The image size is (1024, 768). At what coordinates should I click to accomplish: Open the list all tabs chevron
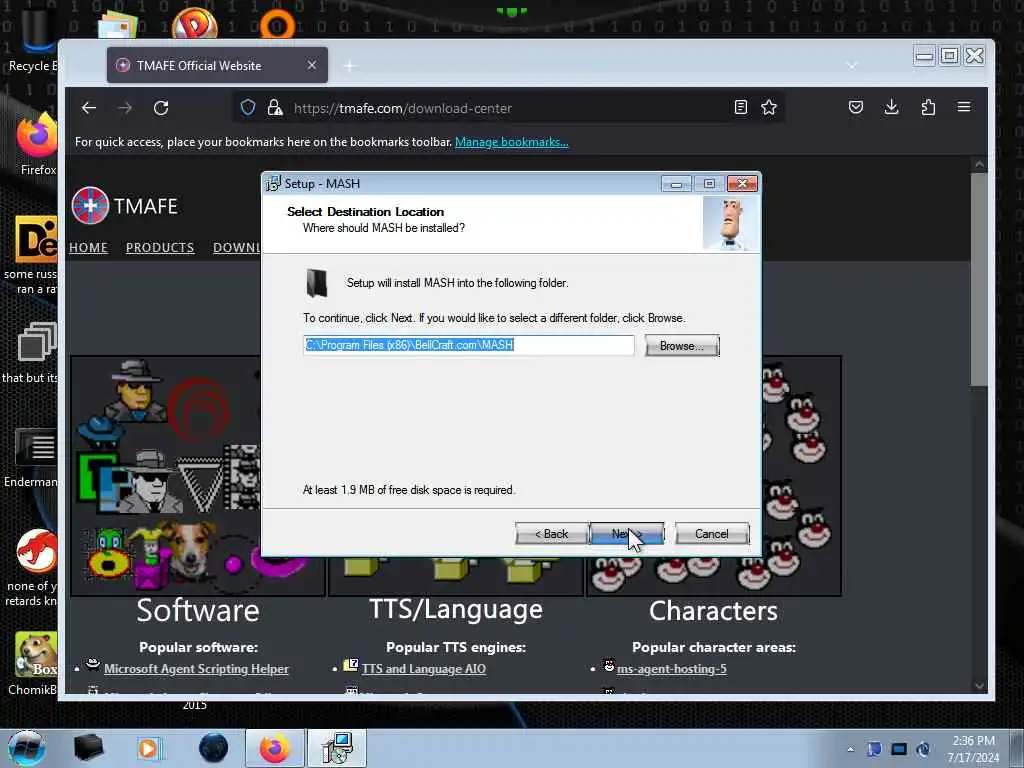852,65
